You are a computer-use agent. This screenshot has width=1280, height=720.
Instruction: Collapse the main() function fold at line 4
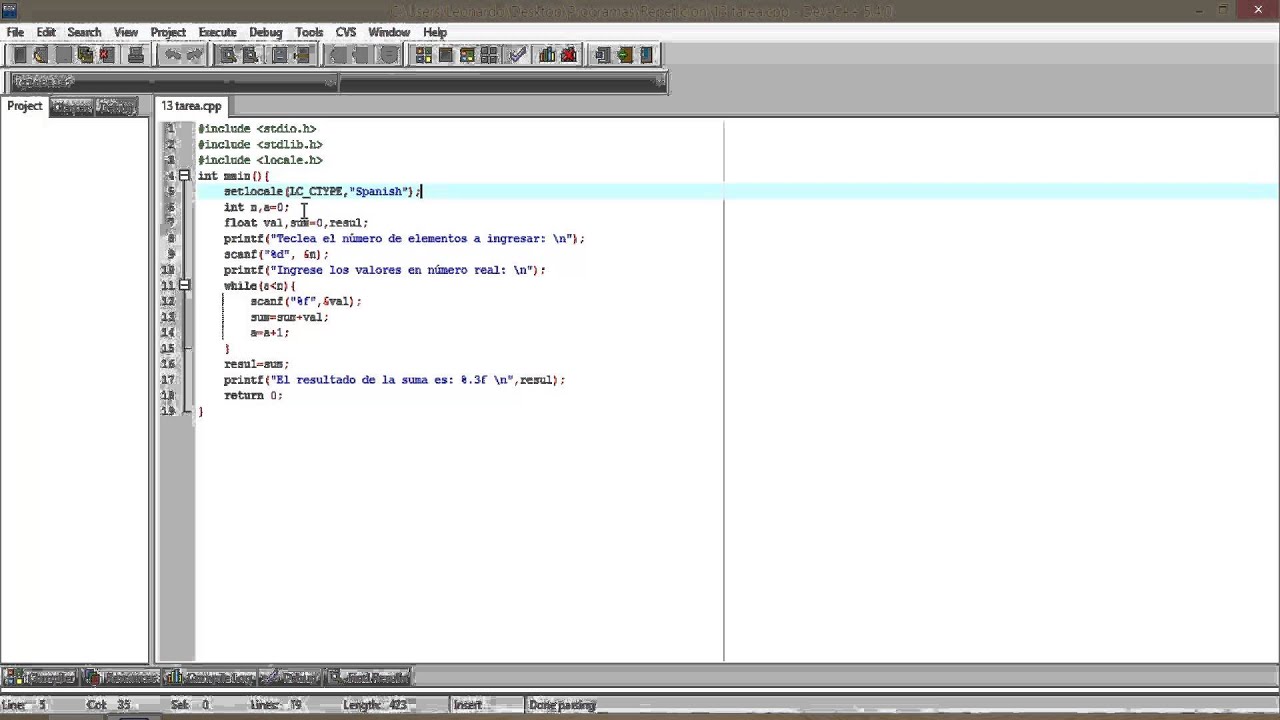pyautogui.click(x=184, y=176)
